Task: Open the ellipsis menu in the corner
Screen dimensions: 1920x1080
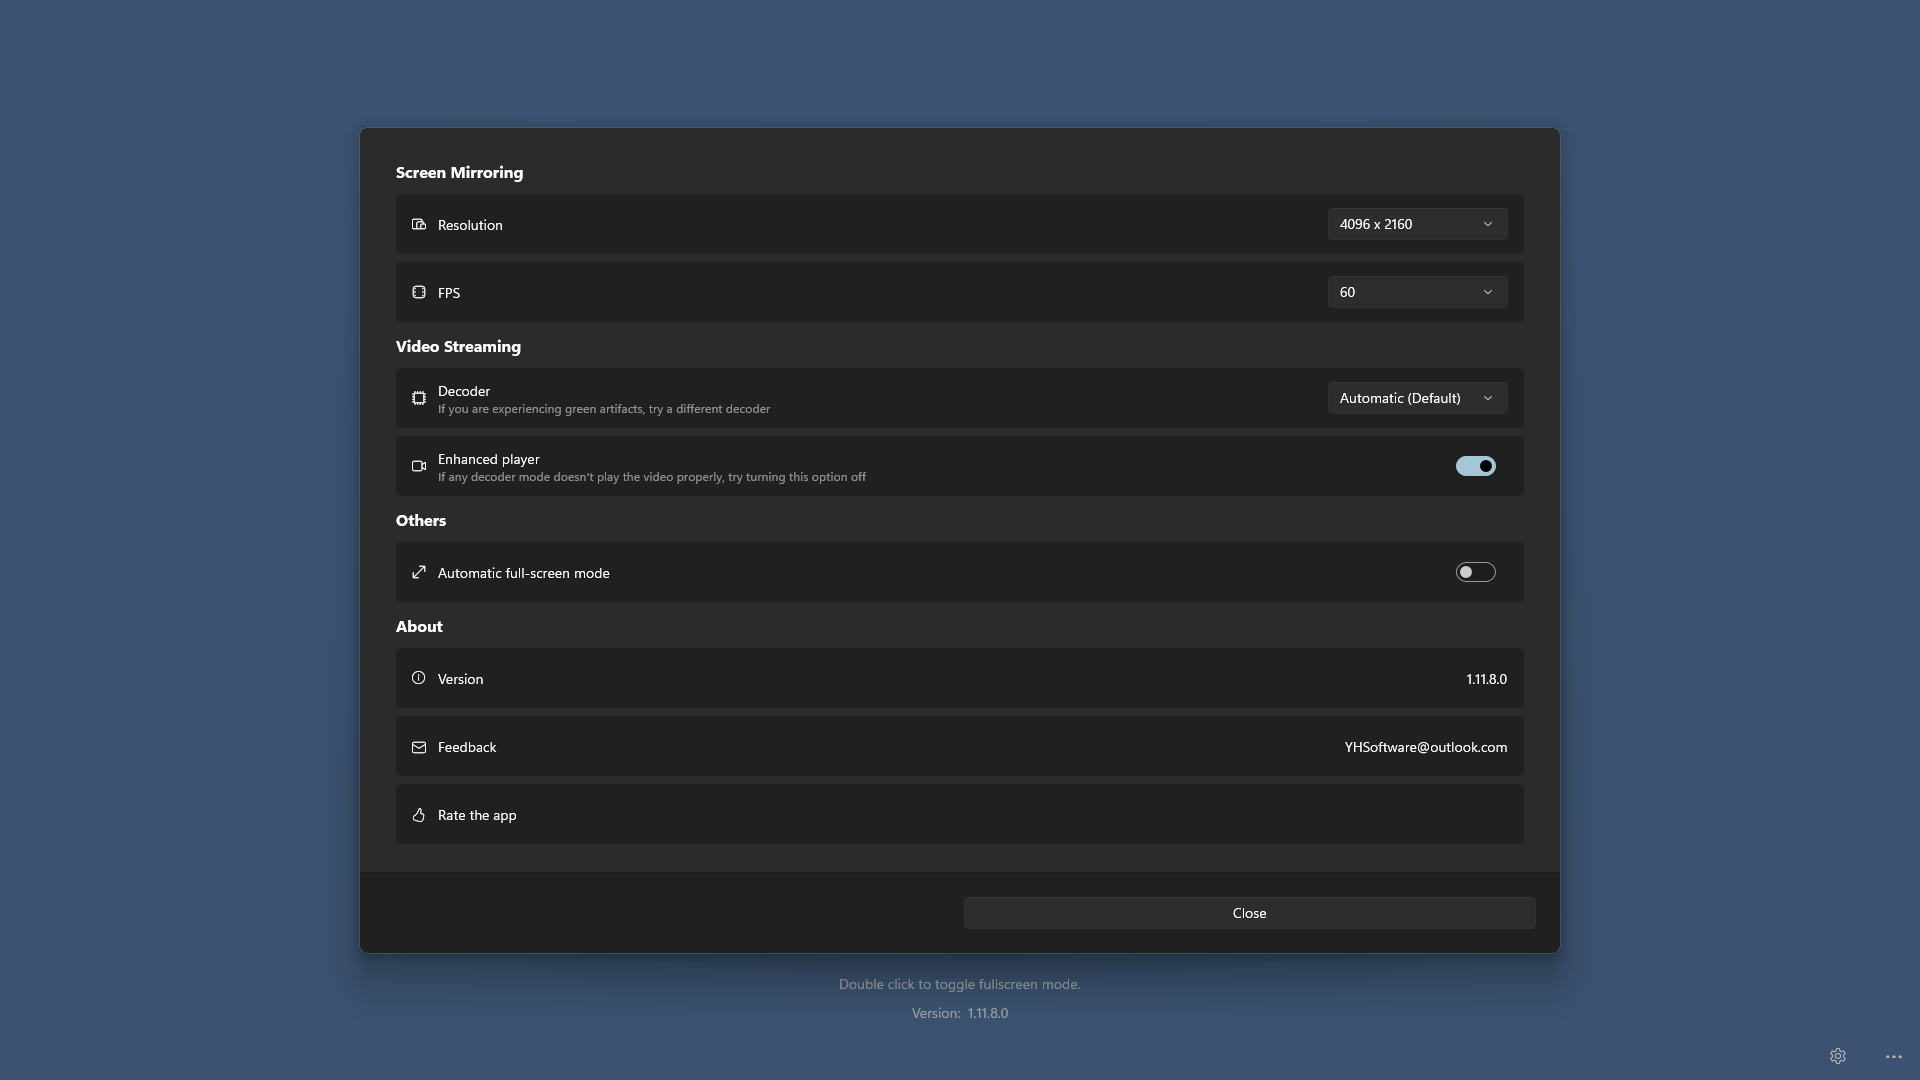Action: [1893, 1056]
